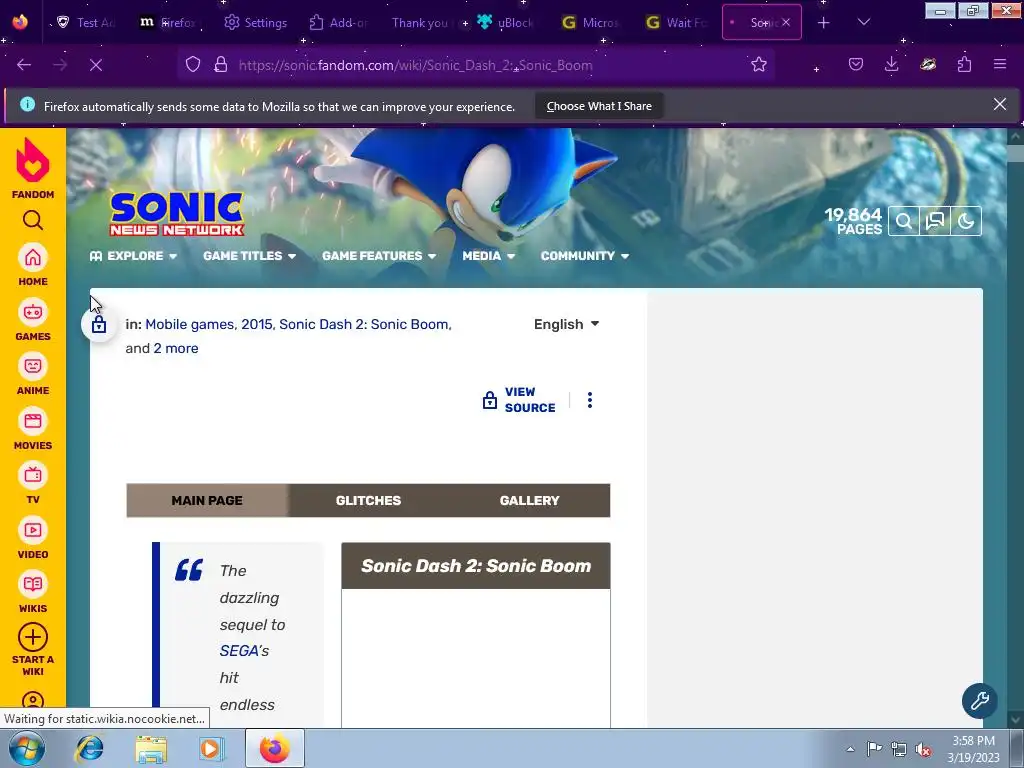Launch Internet Explorer from taskbar

tap(89, 748)
